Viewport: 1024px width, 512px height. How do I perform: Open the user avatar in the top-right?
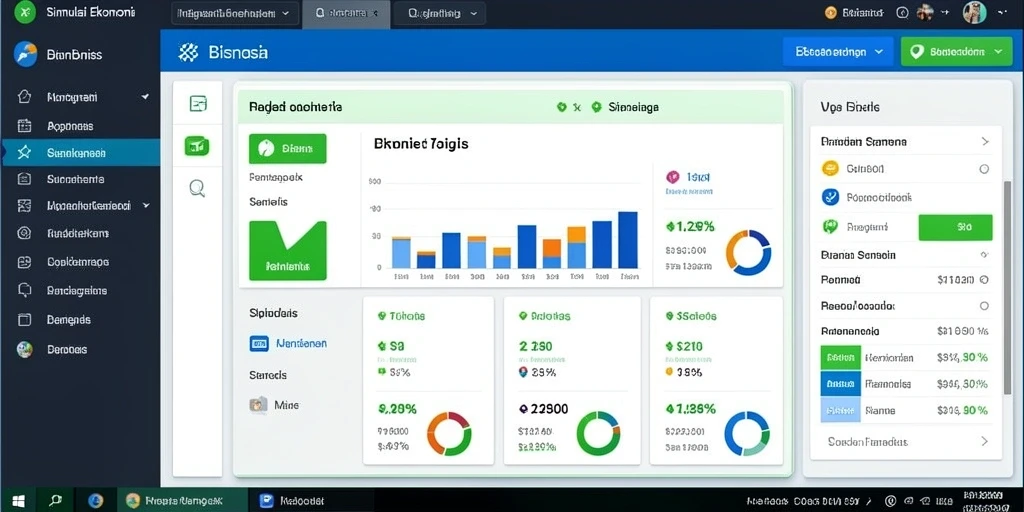point(974,12)
